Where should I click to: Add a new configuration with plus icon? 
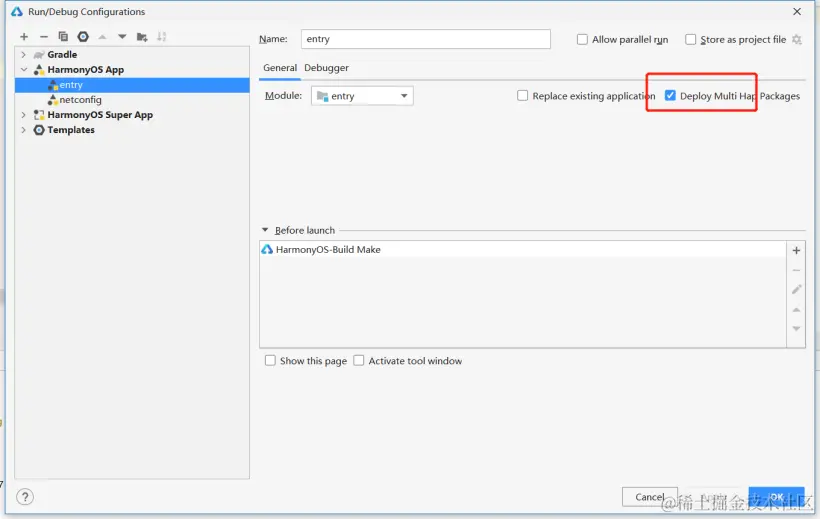tap(24, 37)
